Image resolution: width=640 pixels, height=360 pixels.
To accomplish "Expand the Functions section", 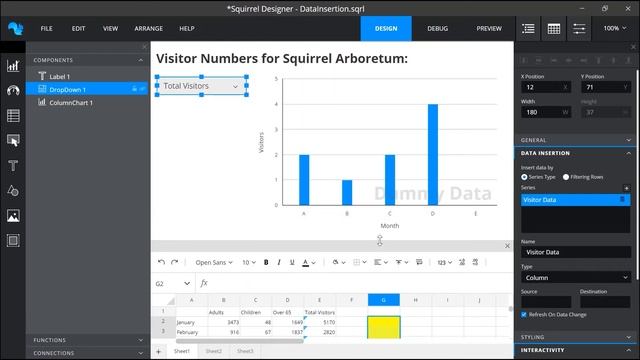I will click(x=140, y=340).
